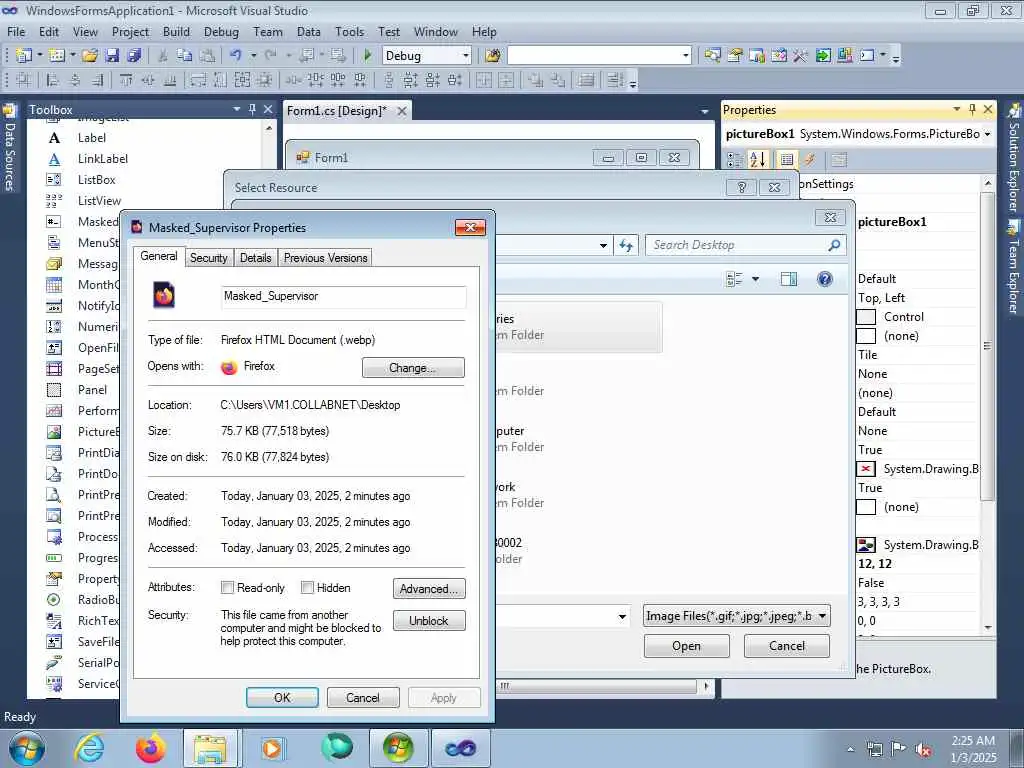Check the Hidden attribute checkbox

pyautogui.click(x=307, y=588)
